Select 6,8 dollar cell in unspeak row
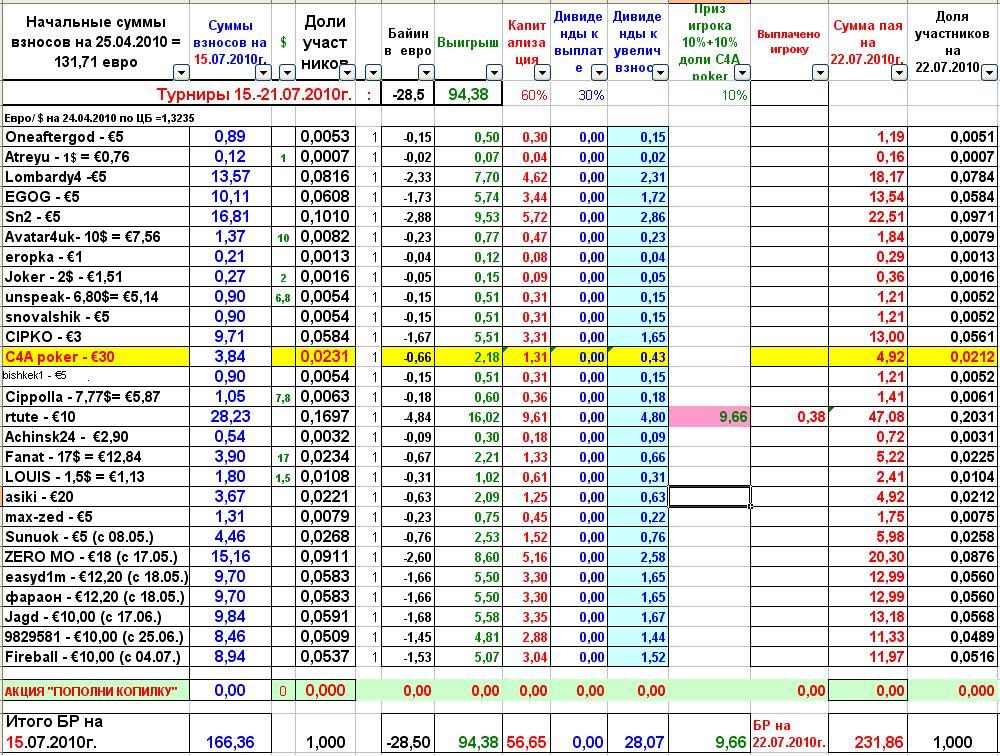The height and width of the screenshot is (756, 1000). point(283,297)
